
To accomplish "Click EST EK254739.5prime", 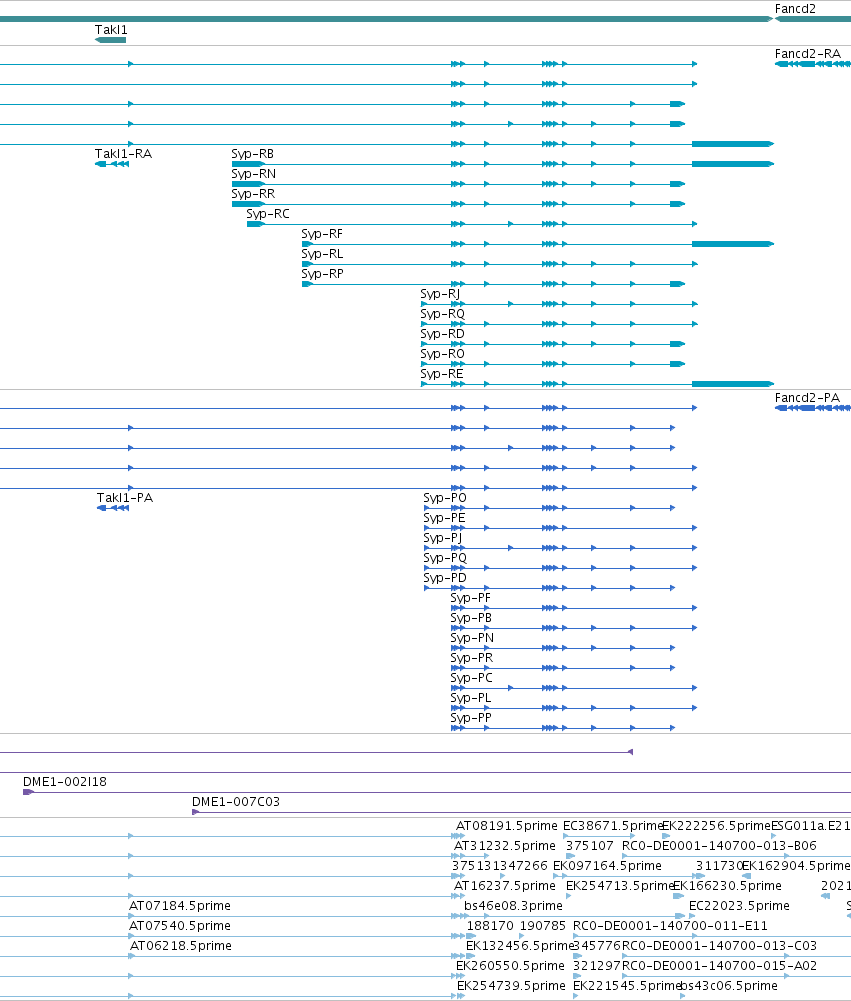I will point(511,986).
